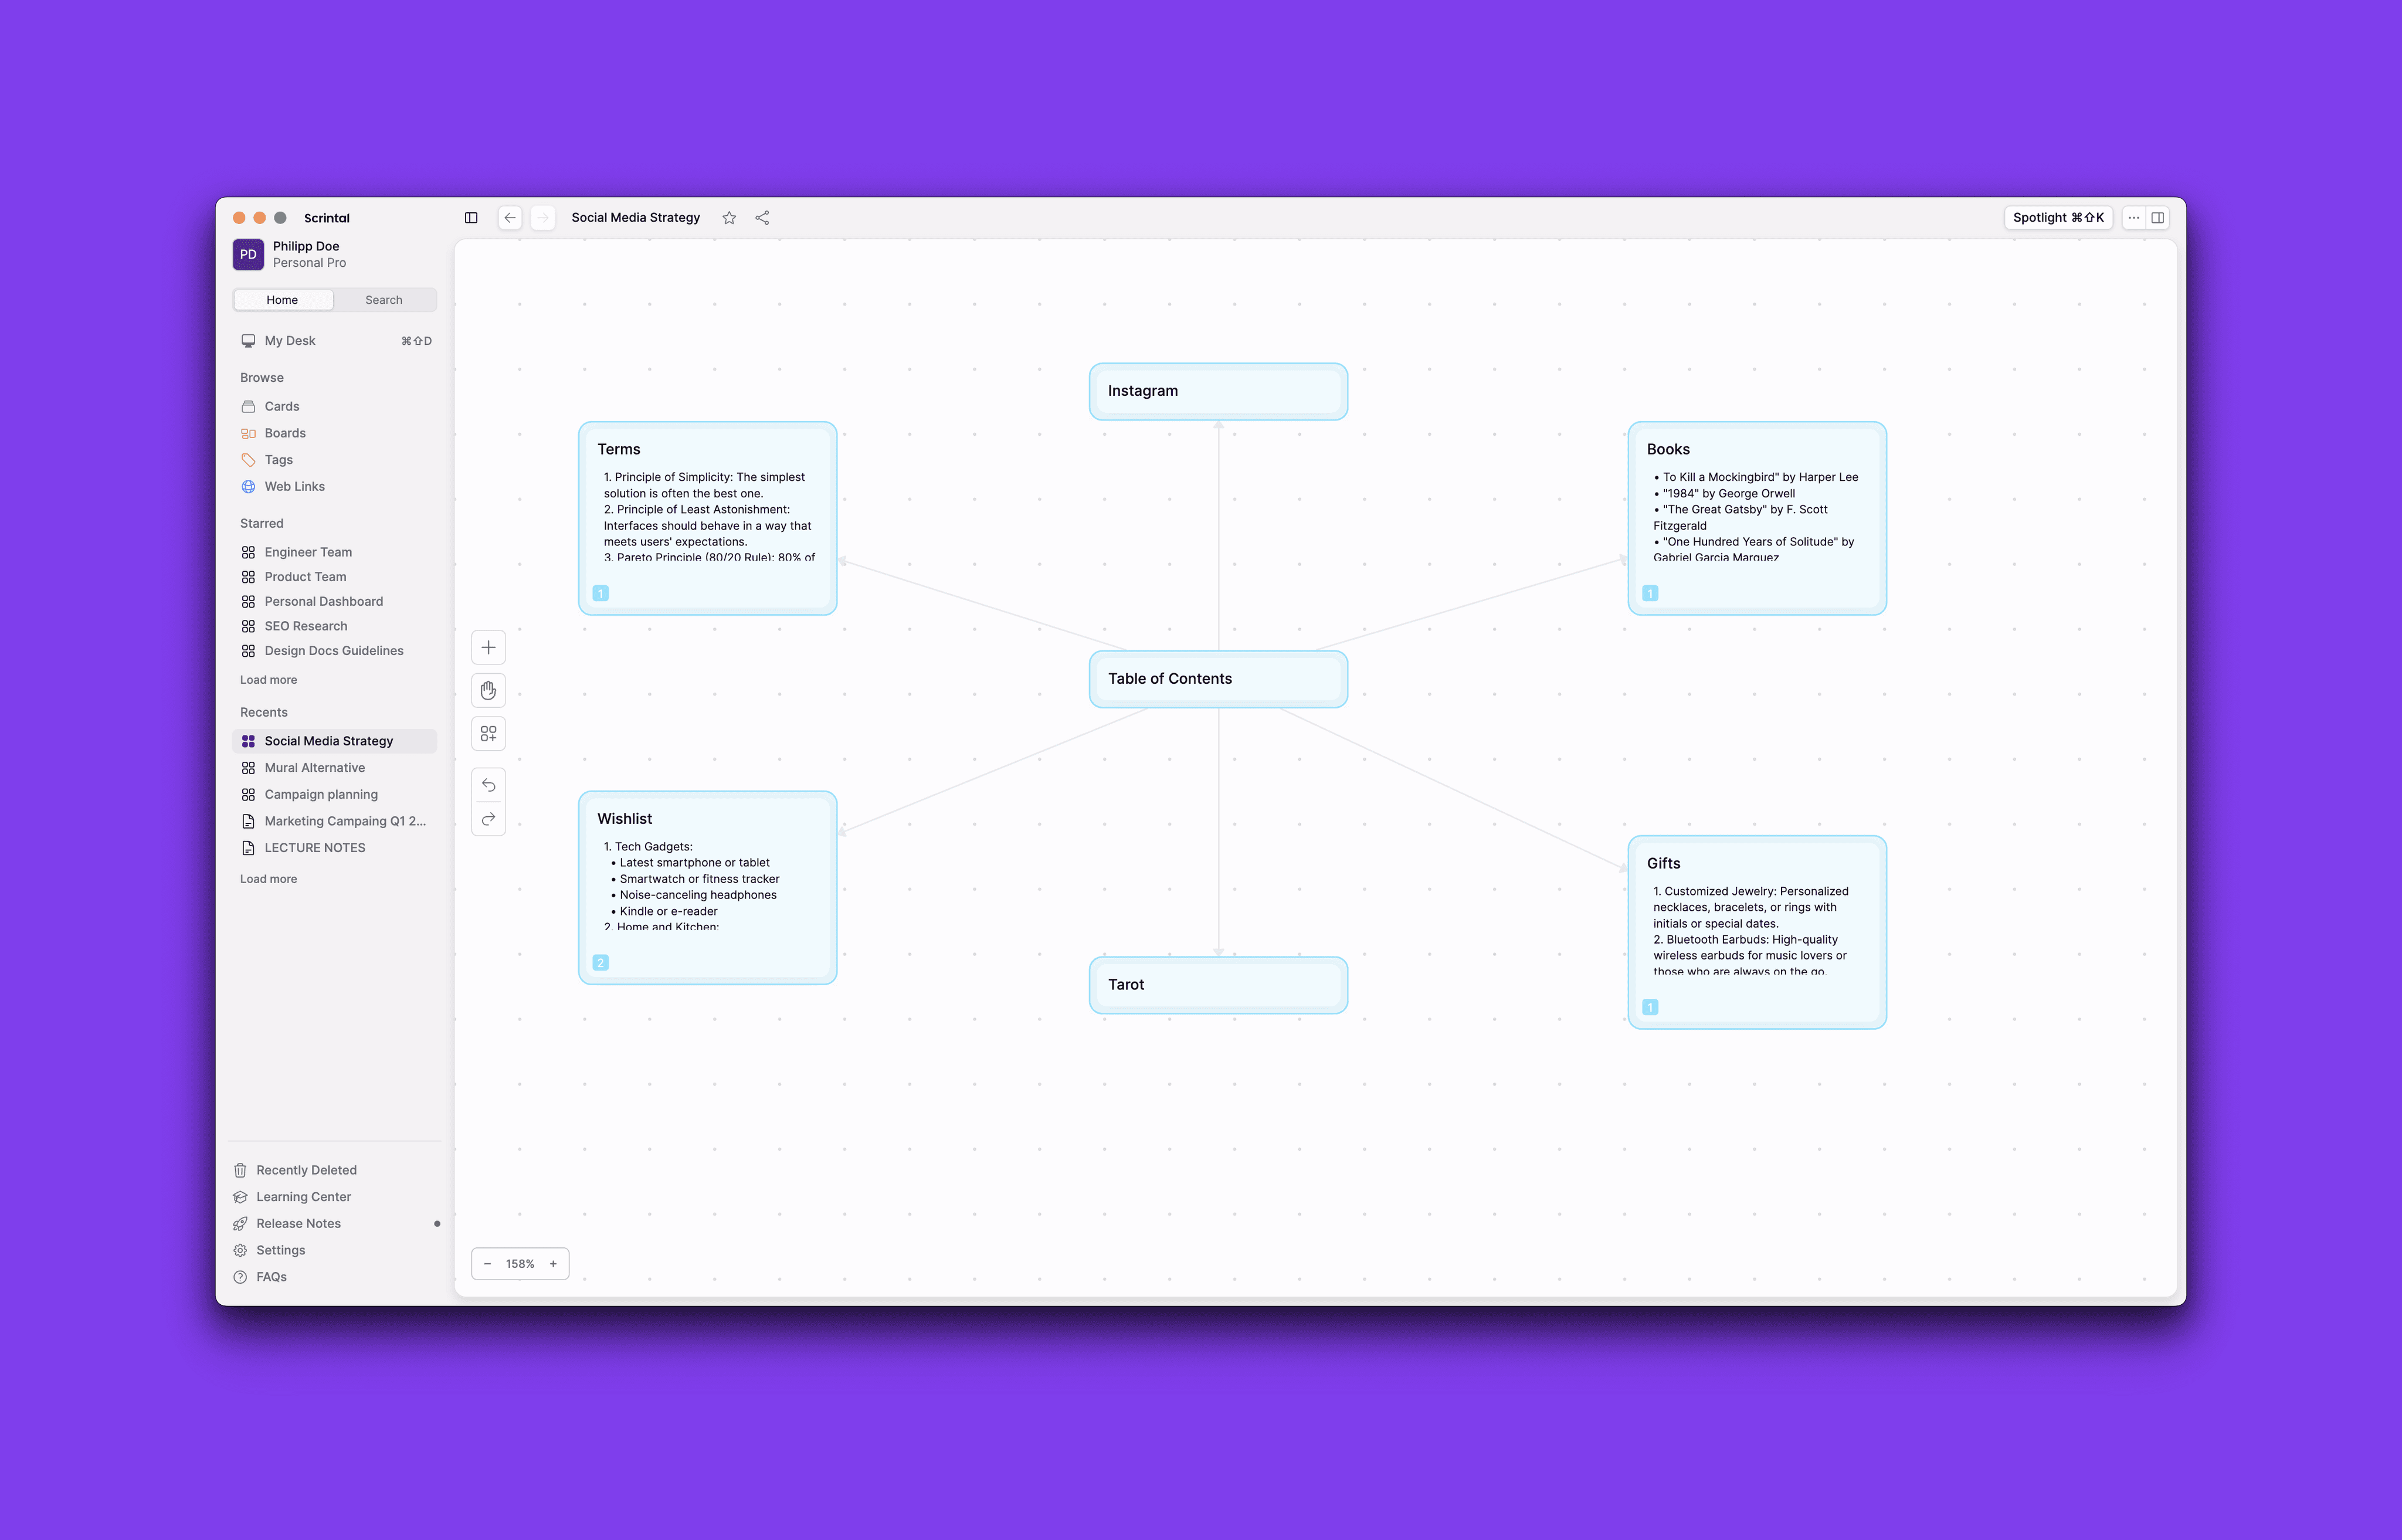Click the Table of Contents card
The image size is (2402, 1540).
tap(1217, 679)
